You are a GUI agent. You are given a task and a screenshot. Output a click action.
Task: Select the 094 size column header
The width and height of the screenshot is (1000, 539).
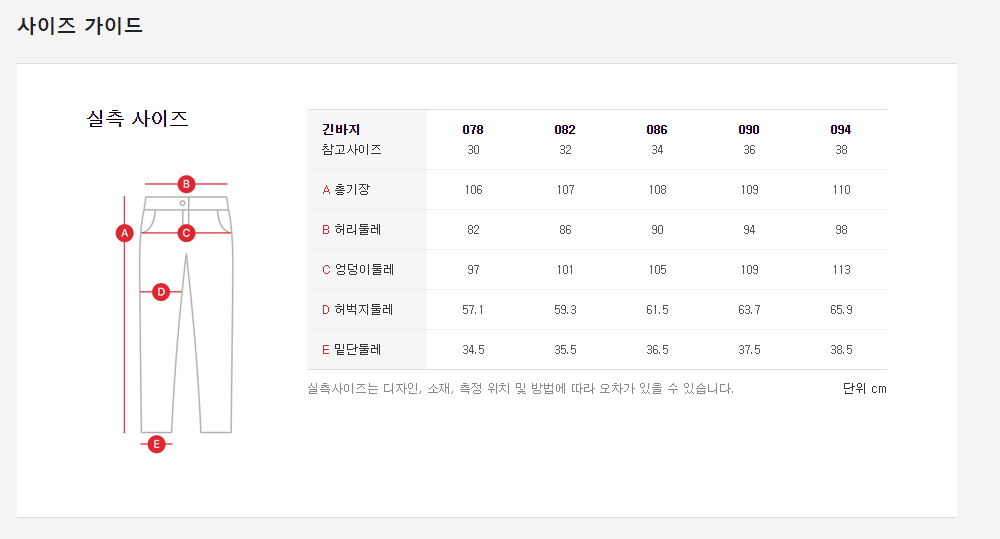tap(841, 130)
